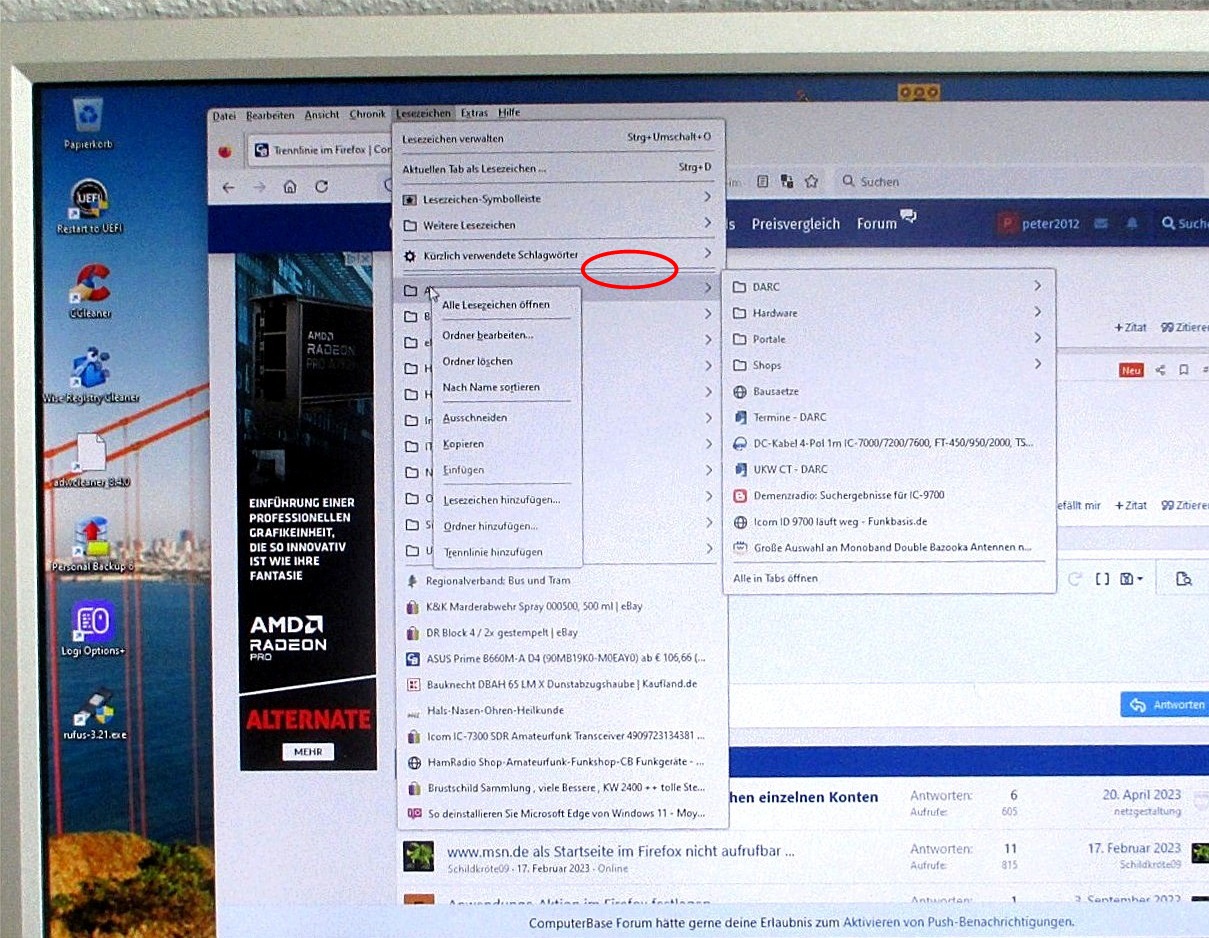Click the ad info icon on AMD banner
Screen dimensions: 1209x938
pos(352,259)
